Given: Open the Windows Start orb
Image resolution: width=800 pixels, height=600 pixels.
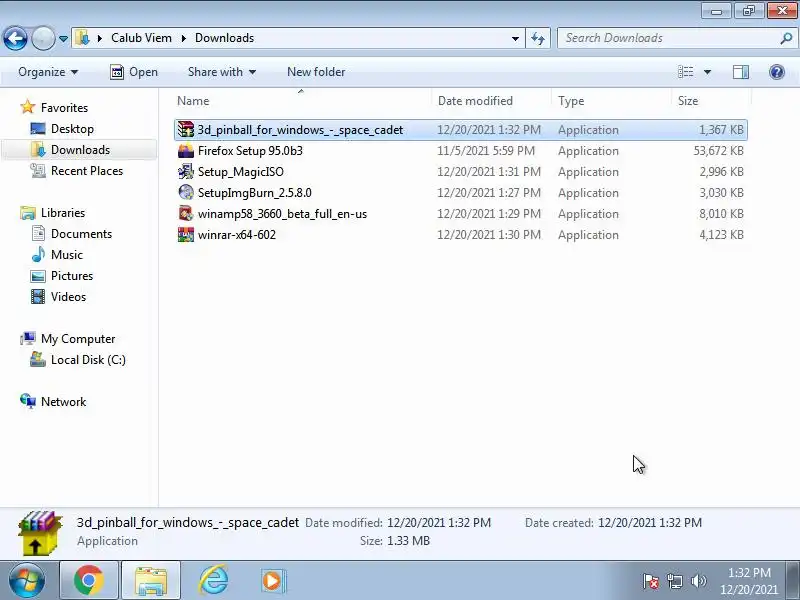Looking at the screenshot, I should (x=27, y=581).
